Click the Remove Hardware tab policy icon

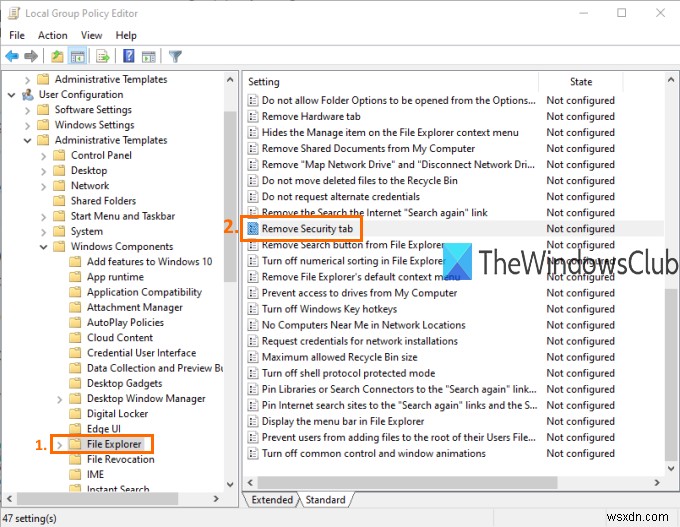coord(253,116)
